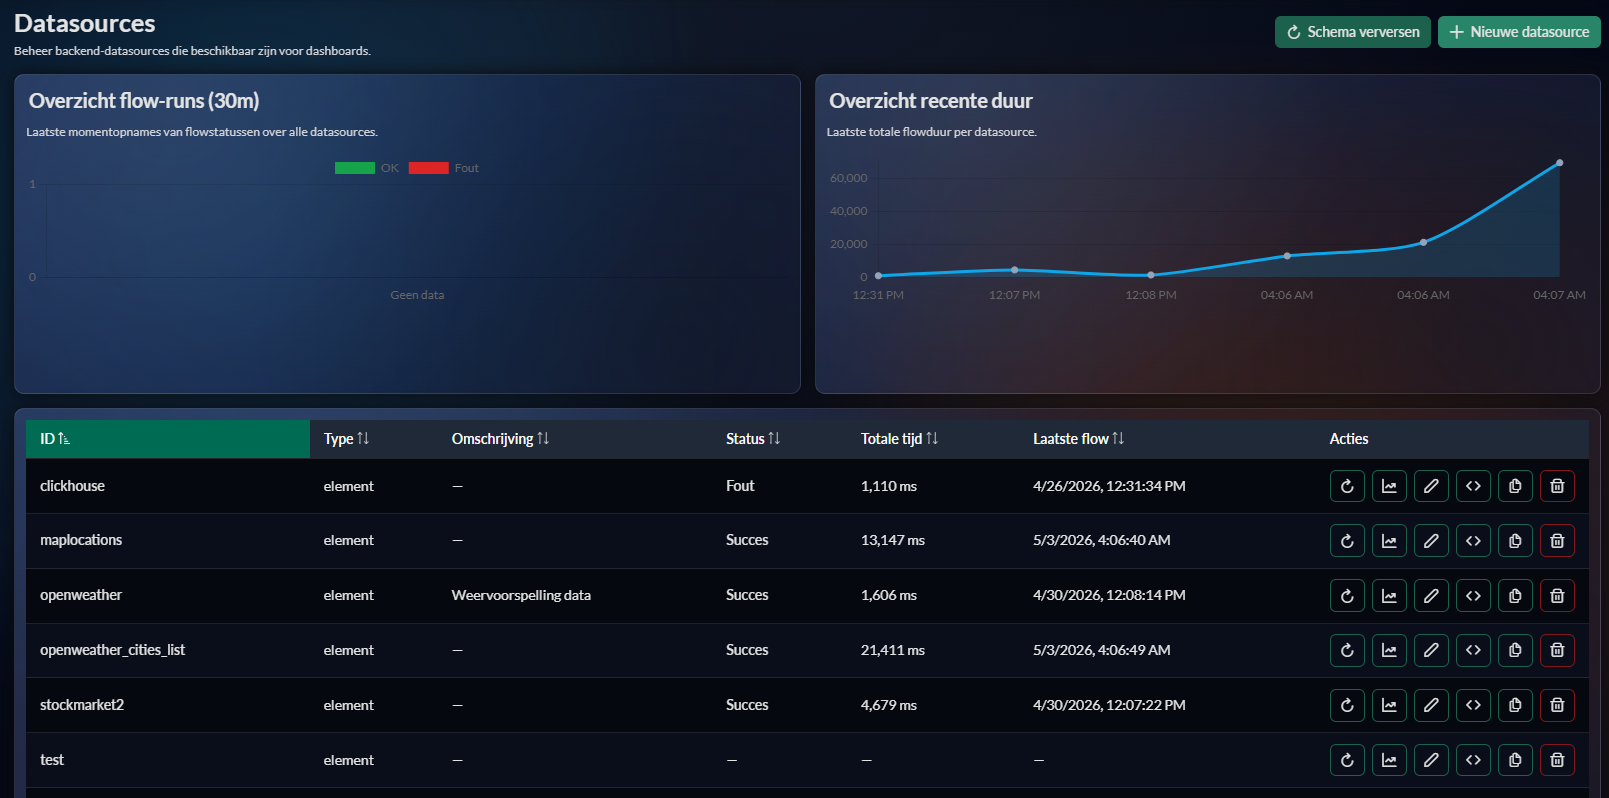Refresh the clickhouse datasource
Image resolution: width=1609 pixels, height=798 pixels.
click(x=1347, y=486)
